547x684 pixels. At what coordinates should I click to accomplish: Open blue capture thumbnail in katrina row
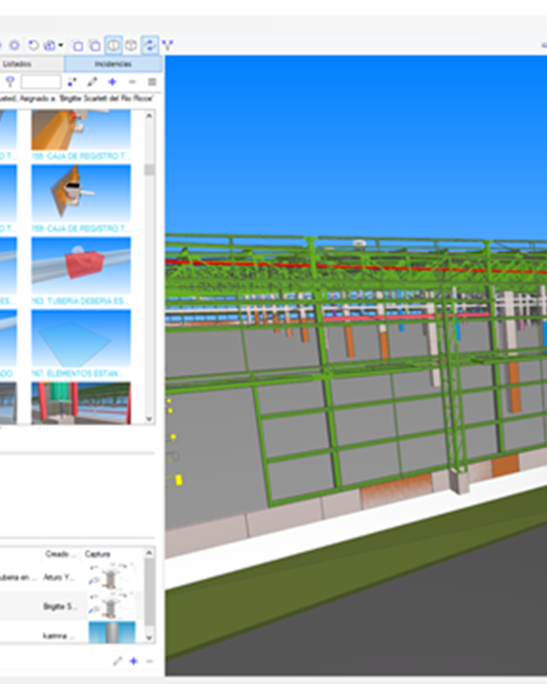pyautogui.click(x=112, y=633)
